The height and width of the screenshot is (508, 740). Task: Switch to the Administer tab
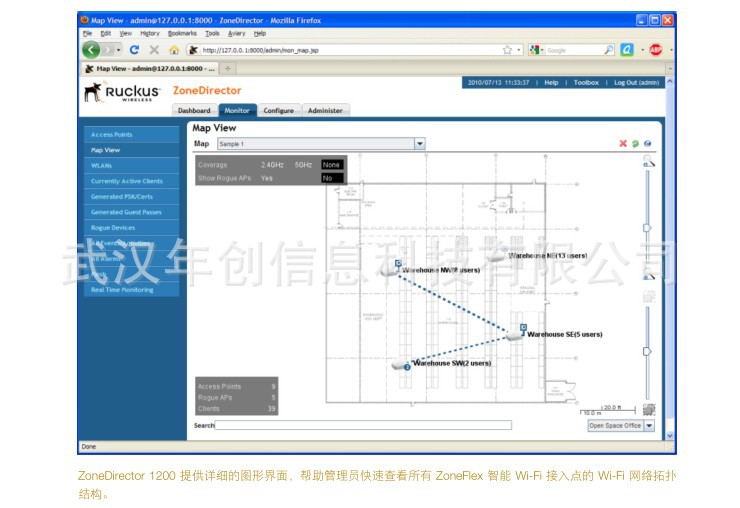[x=325, y=110]
